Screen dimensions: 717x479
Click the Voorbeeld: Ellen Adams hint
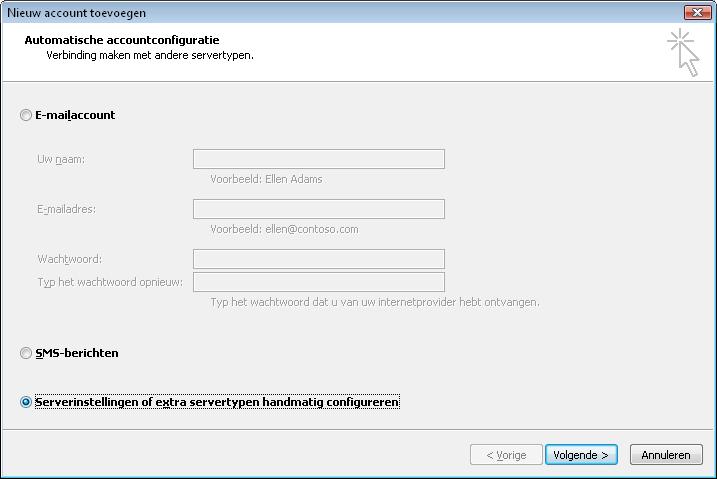click(x=266, y=179)
